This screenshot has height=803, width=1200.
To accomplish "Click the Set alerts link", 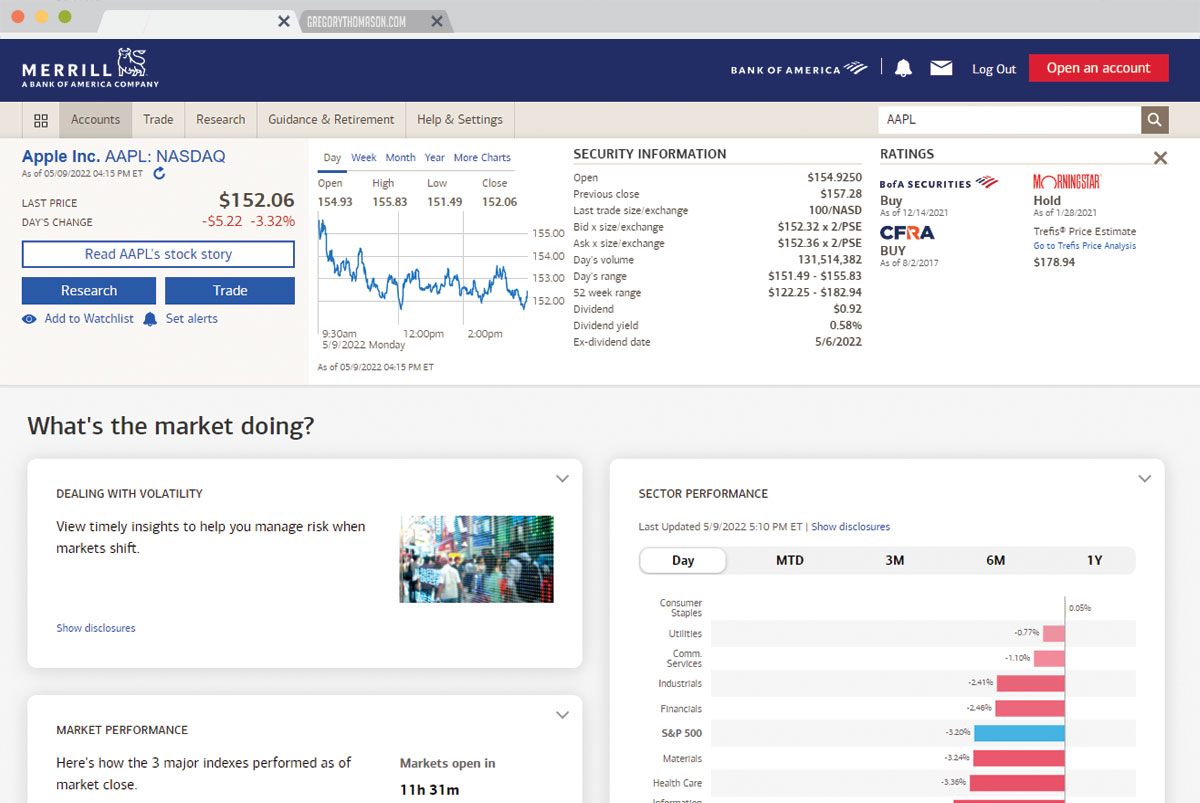I will [191, 319].
